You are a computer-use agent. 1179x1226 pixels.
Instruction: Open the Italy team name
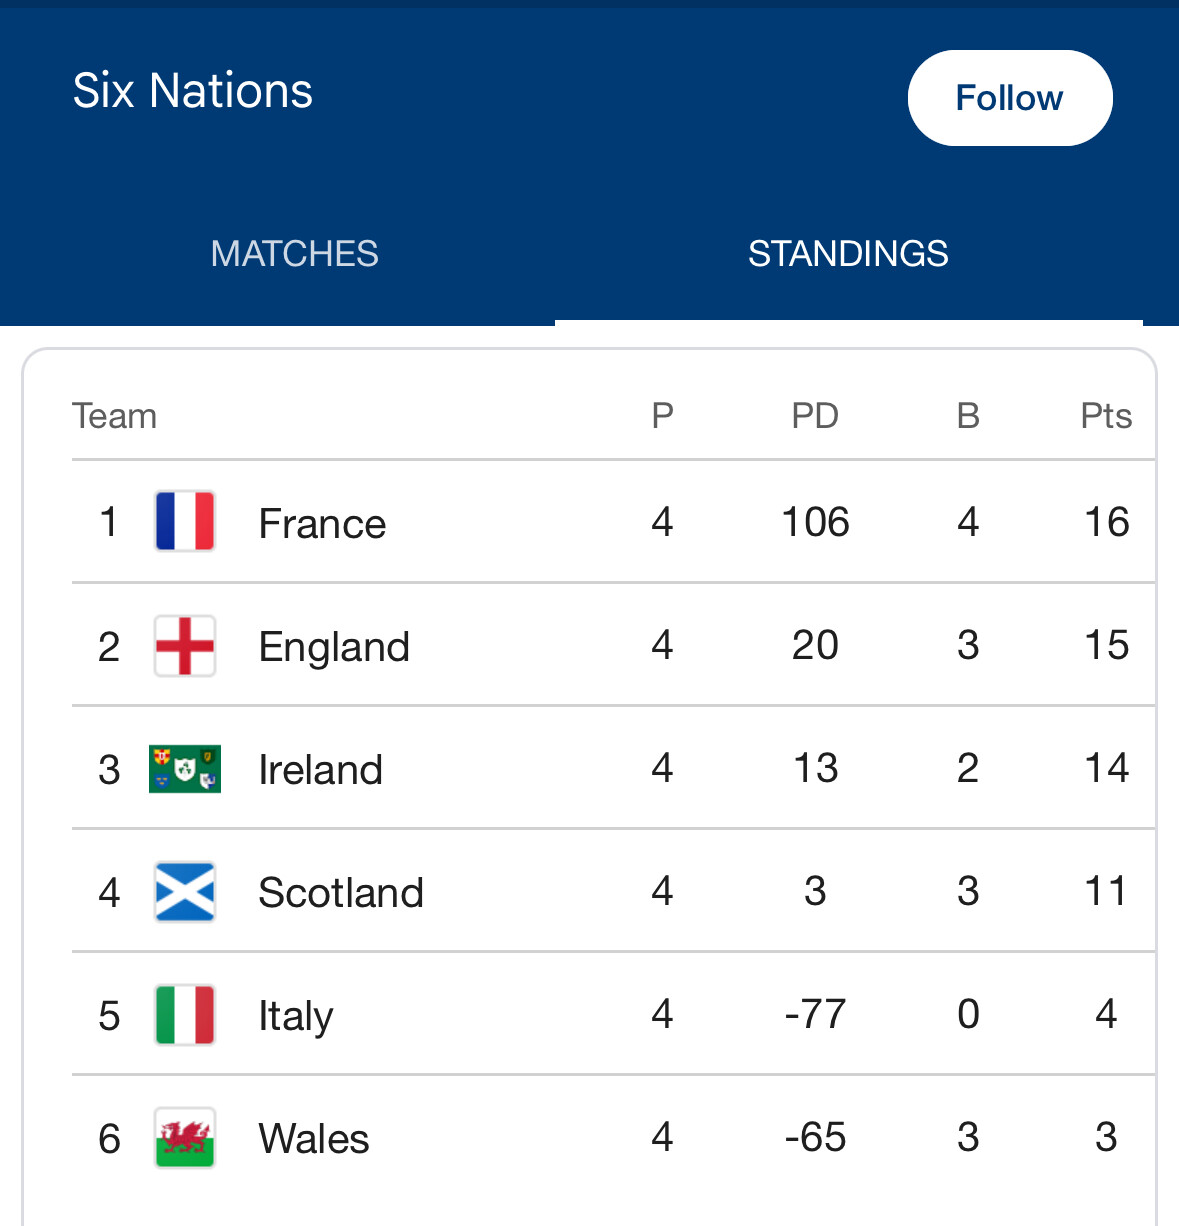point(296,1016)
